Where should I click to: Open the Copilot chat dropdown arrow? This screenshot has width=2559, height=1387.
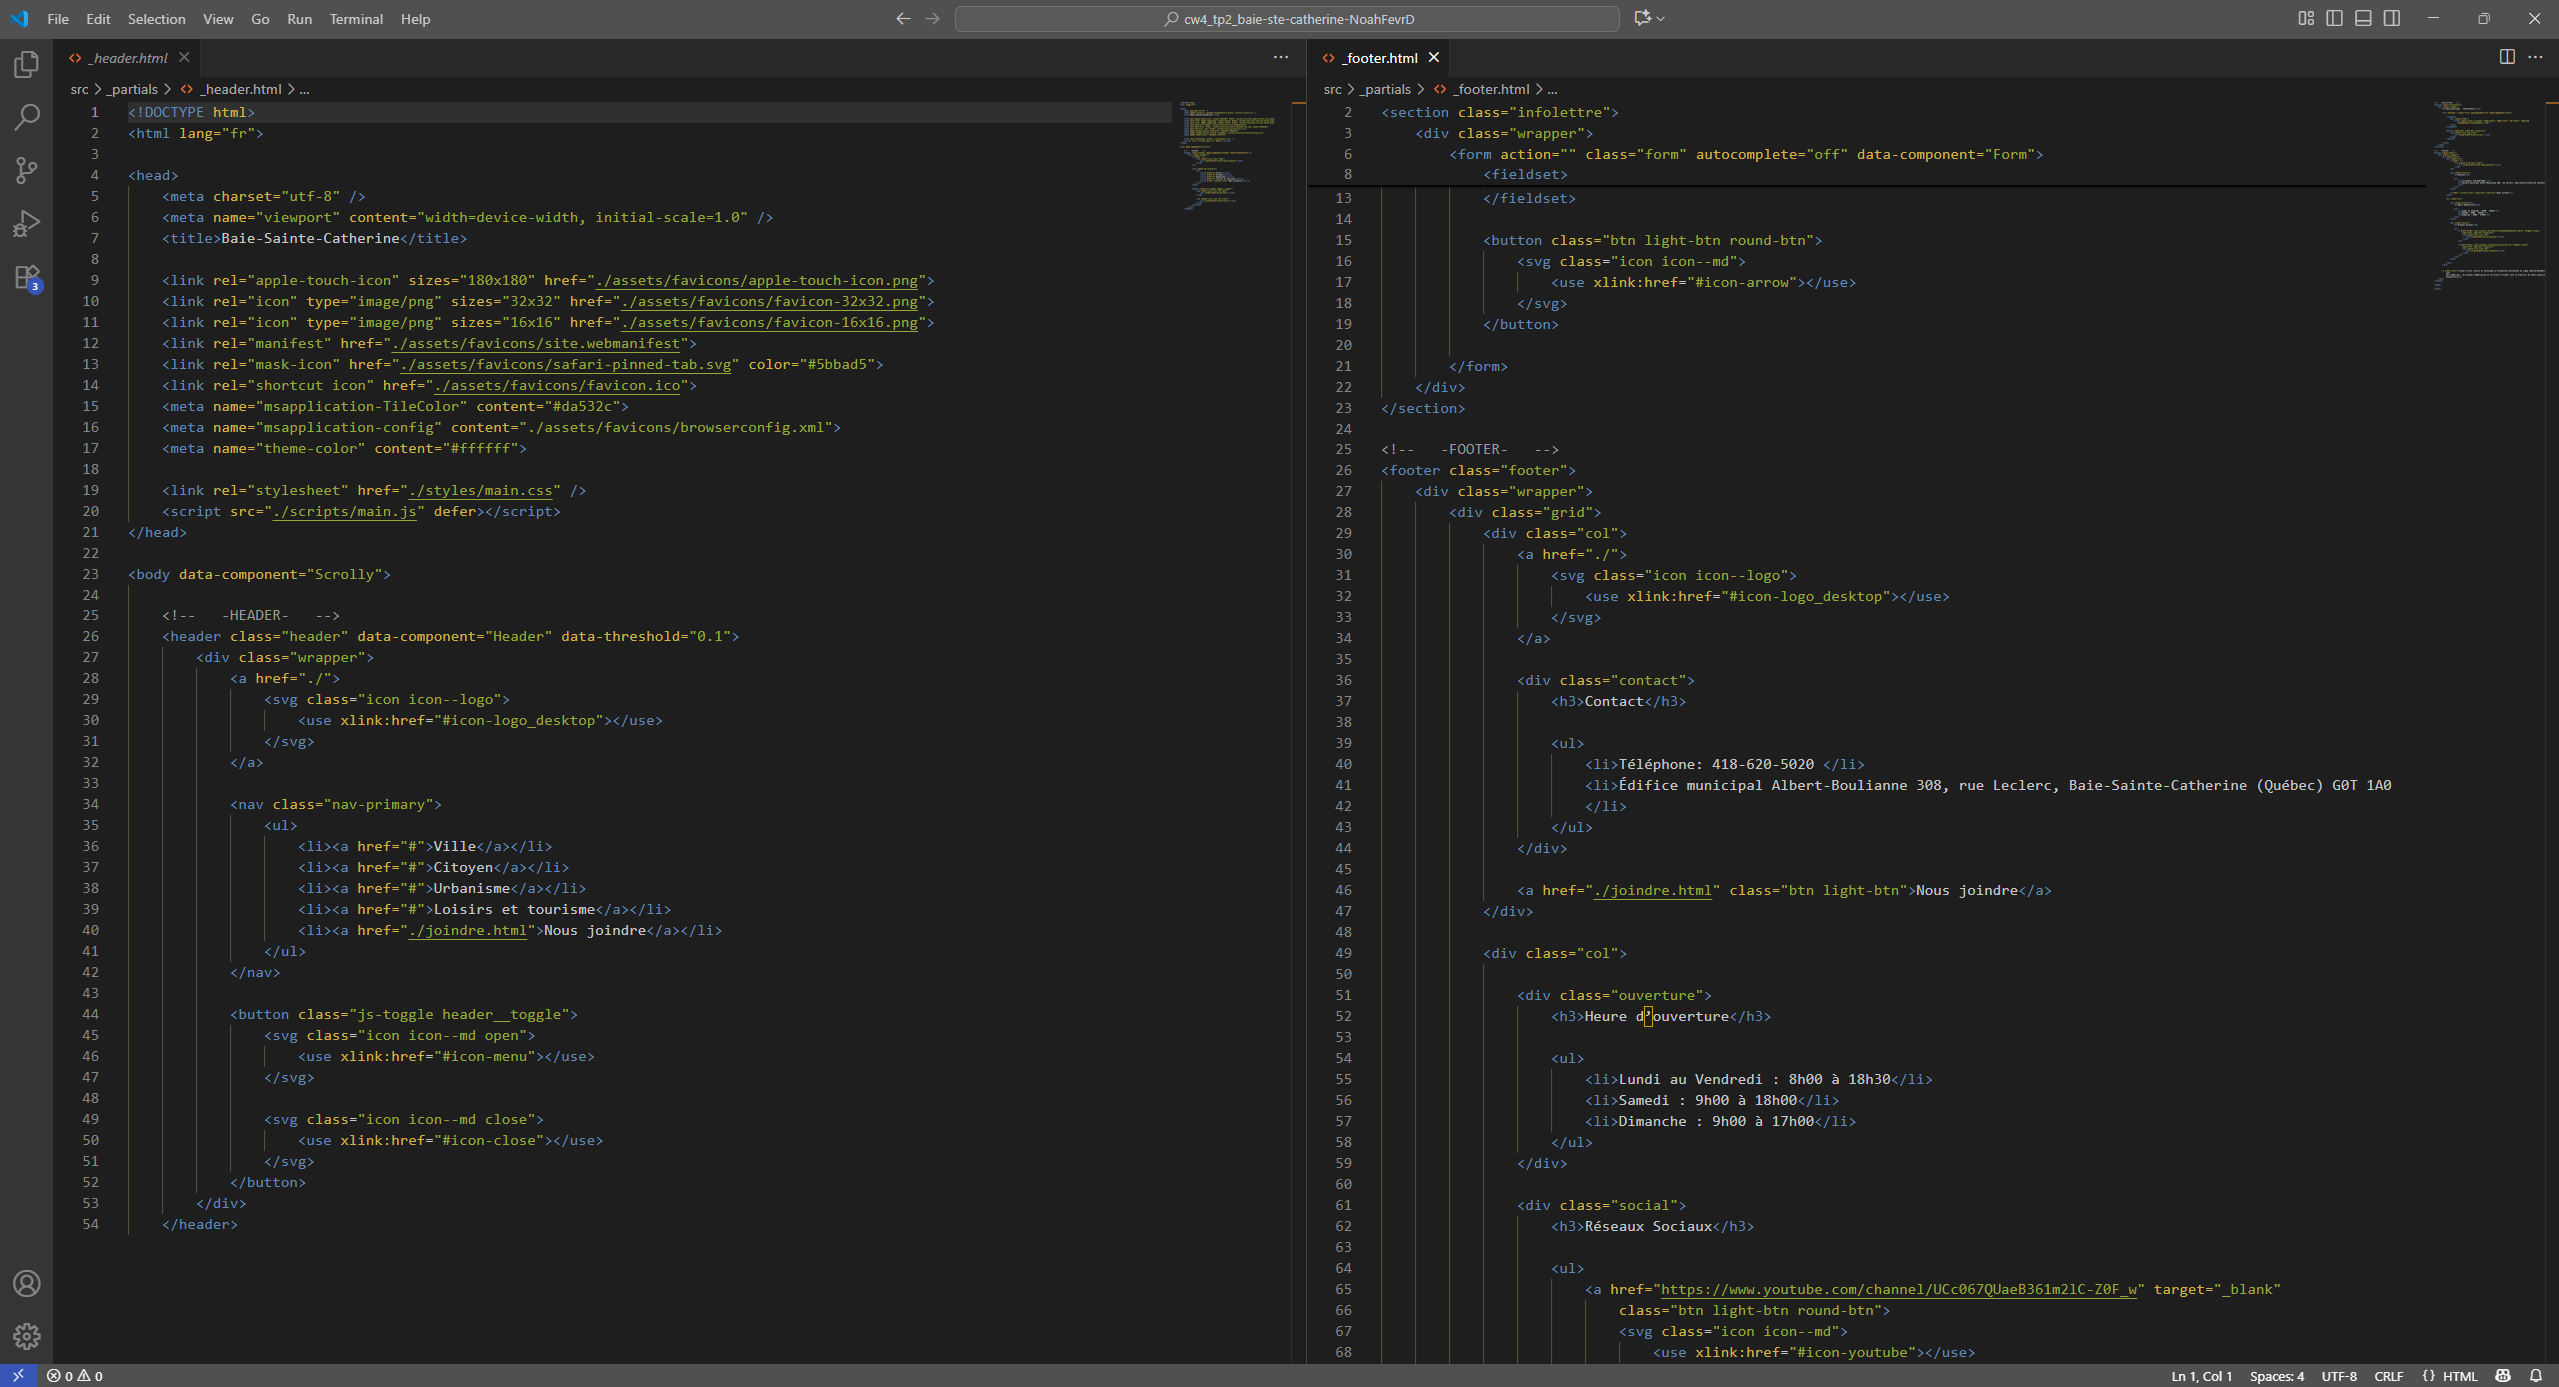click(x=1661, y=18)
